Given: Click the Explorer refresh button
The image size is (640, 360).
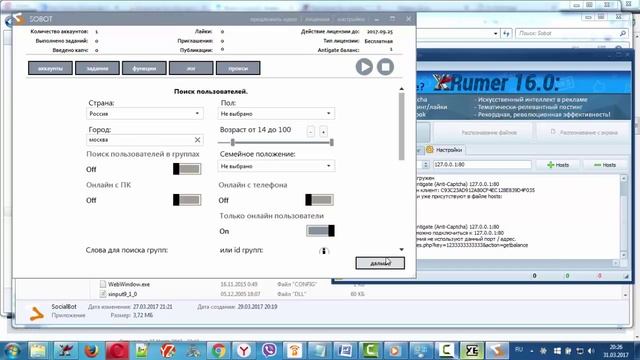Looking at the screenshot, I should click(x=506, y=33).
